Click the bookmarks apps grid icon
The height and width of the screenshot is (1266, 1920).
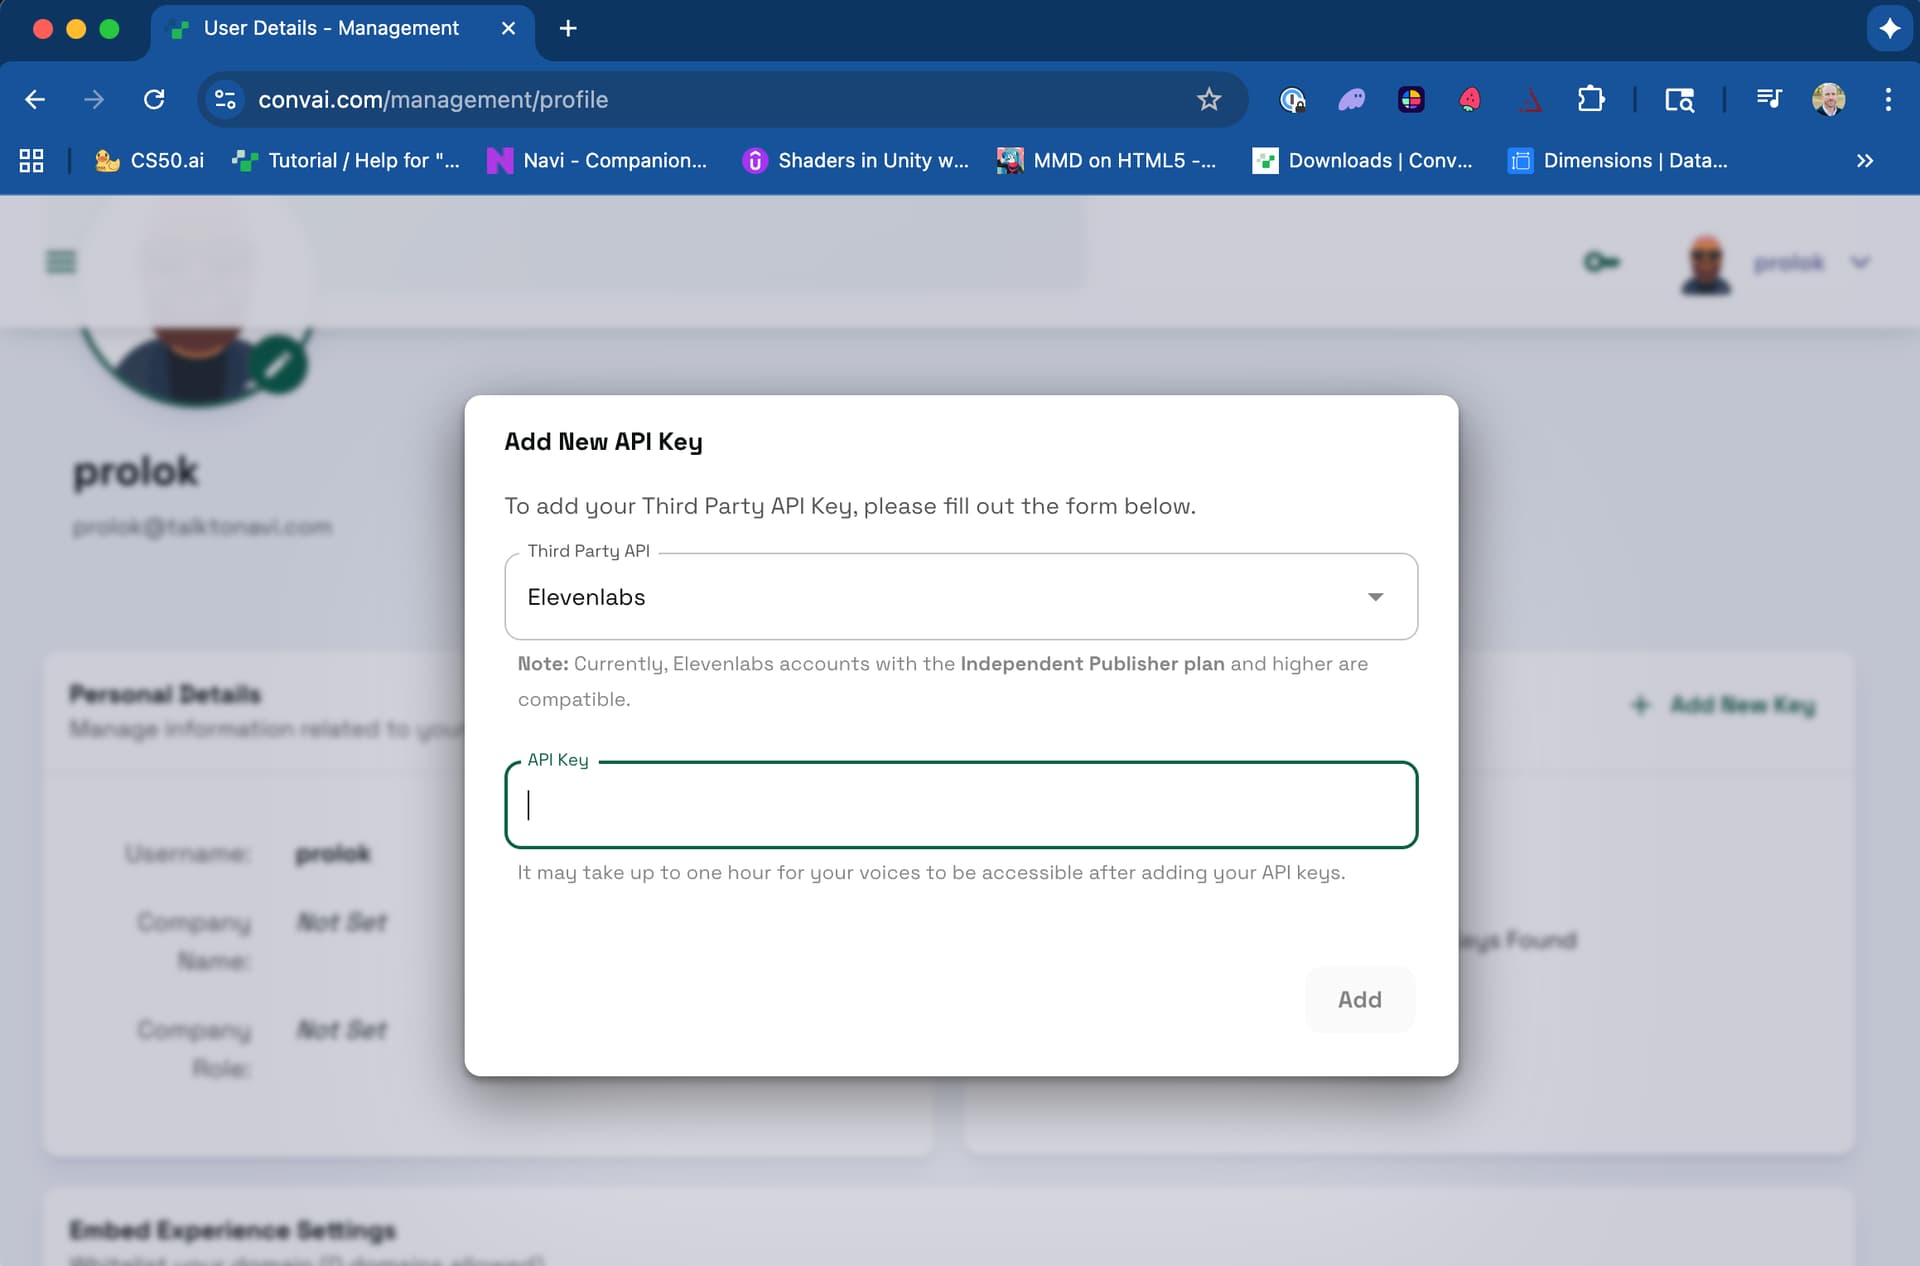(31, 160)
